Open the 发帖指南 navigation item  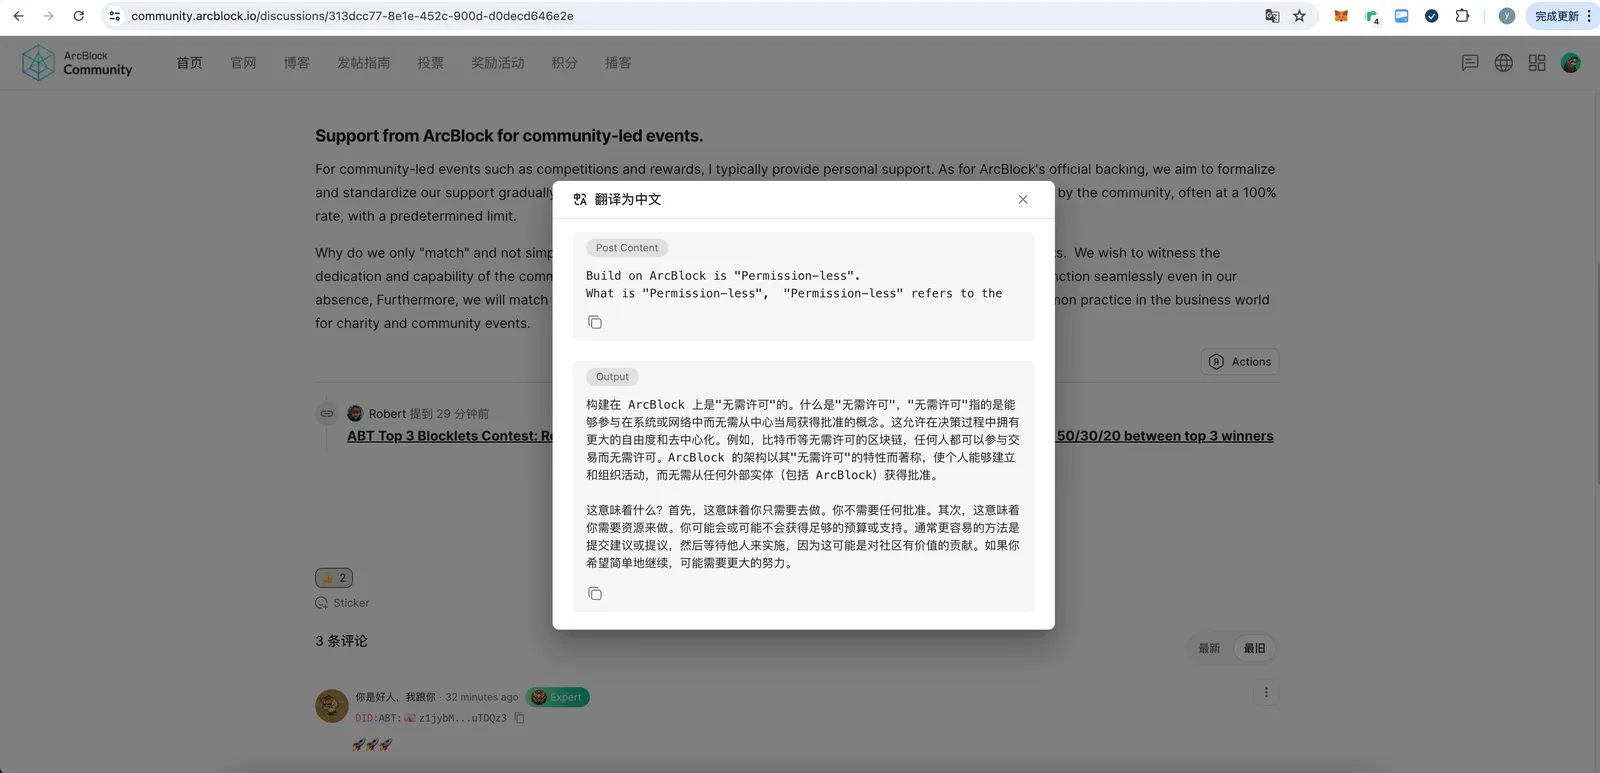(363, 63)
